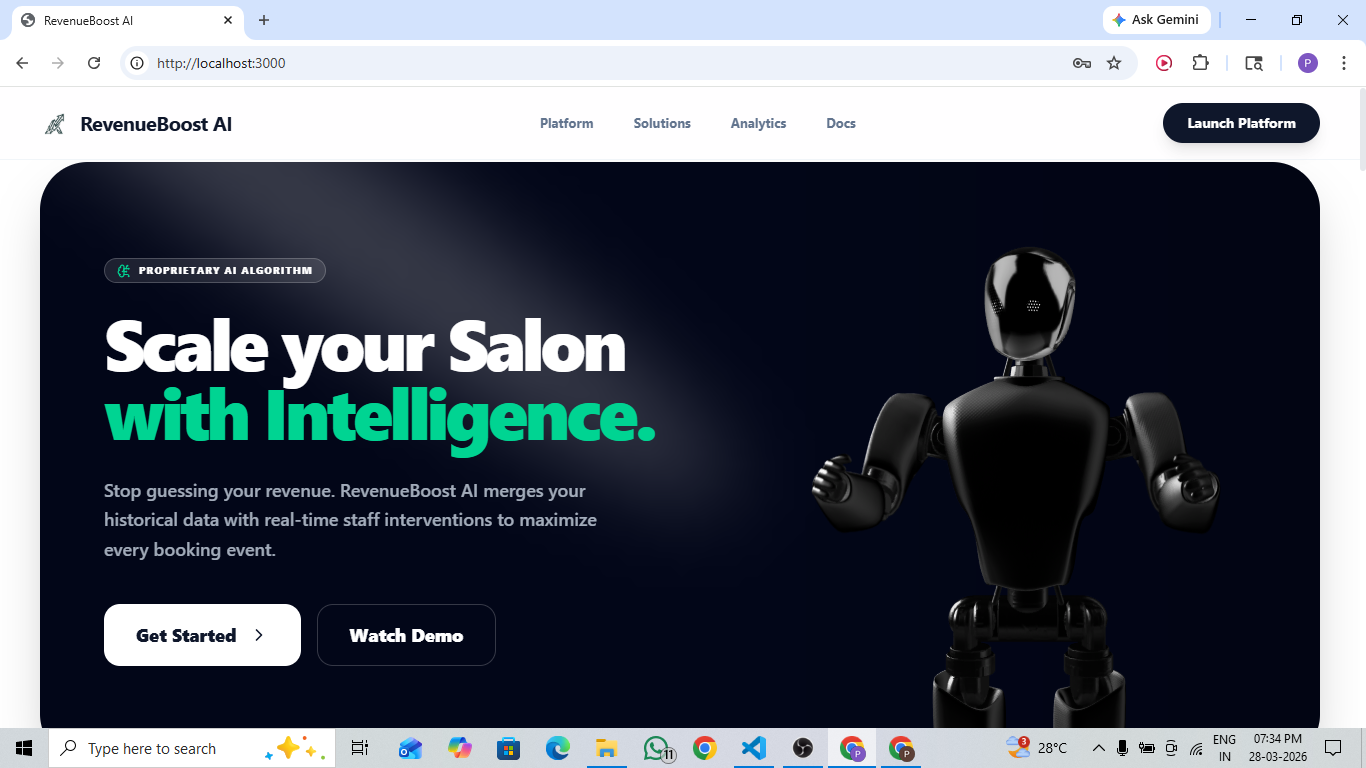Click the green 'with Intelligence.' text
This screenshot has height=768, width=1366.
(x=380, y=416)
